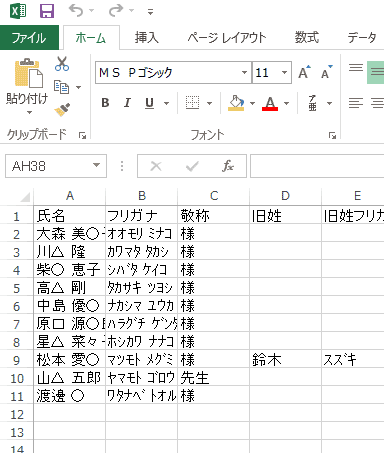Click the fx insert function button
The image size is (384, 453).
pos(228,166)
